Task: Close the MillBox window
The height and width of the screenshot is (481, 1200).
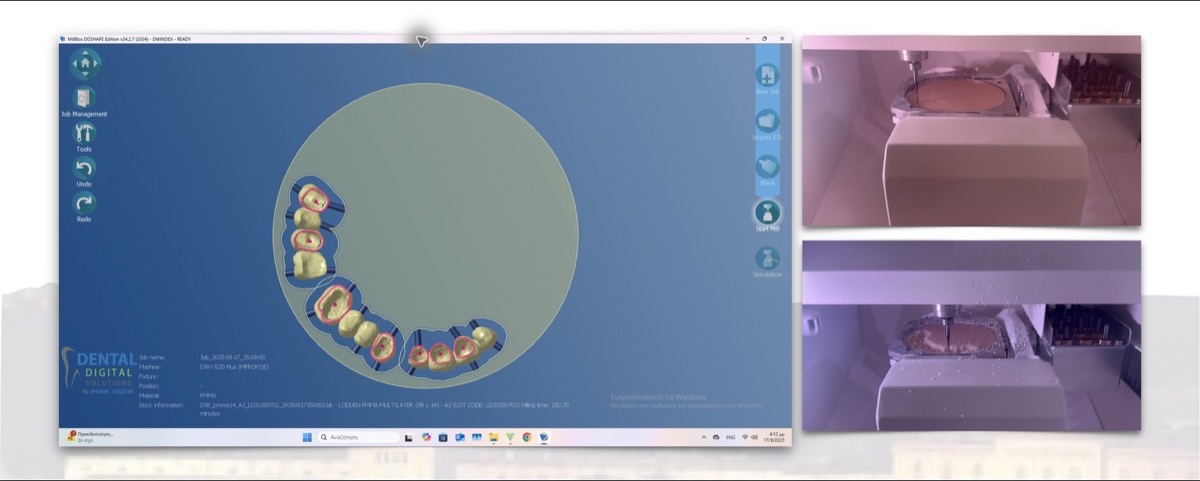Action: tap(781, 39)
